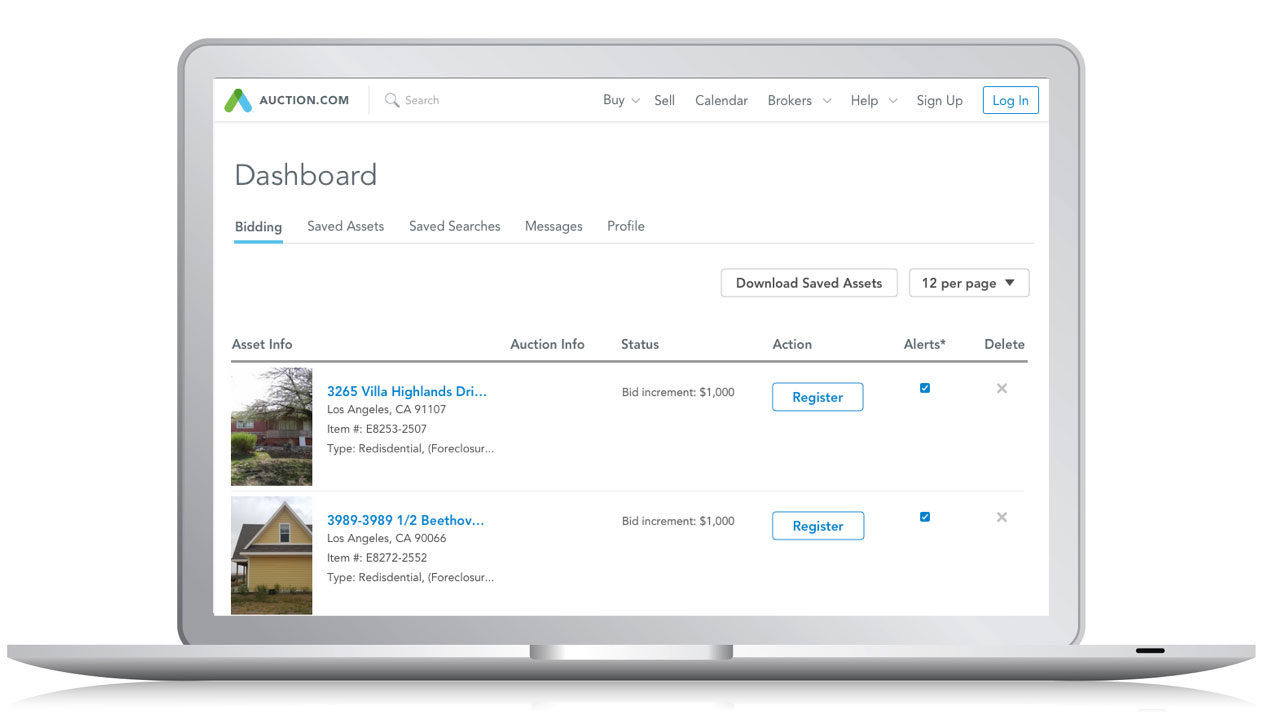Switch to the Saved Assets tab
The image size is (1262, 726).
(345, 226)
